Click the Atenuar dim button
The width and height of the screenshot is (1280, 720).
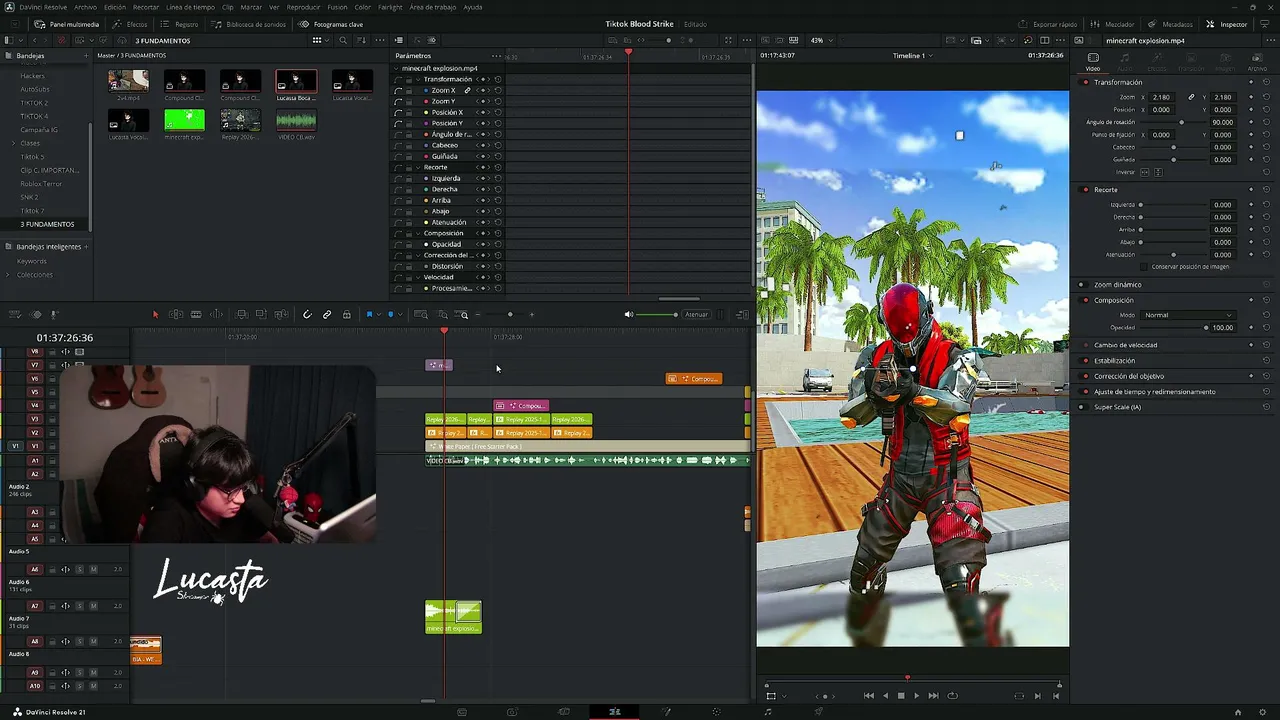click(696, 315)
